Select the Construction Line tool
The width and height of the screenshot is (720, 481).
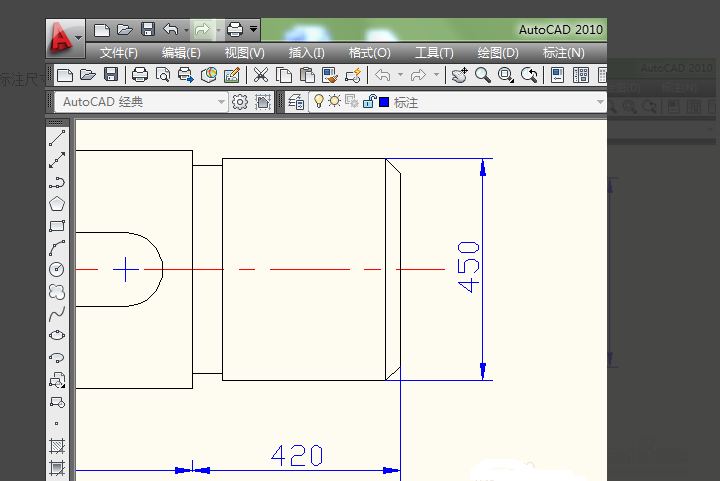coord(57,160)
